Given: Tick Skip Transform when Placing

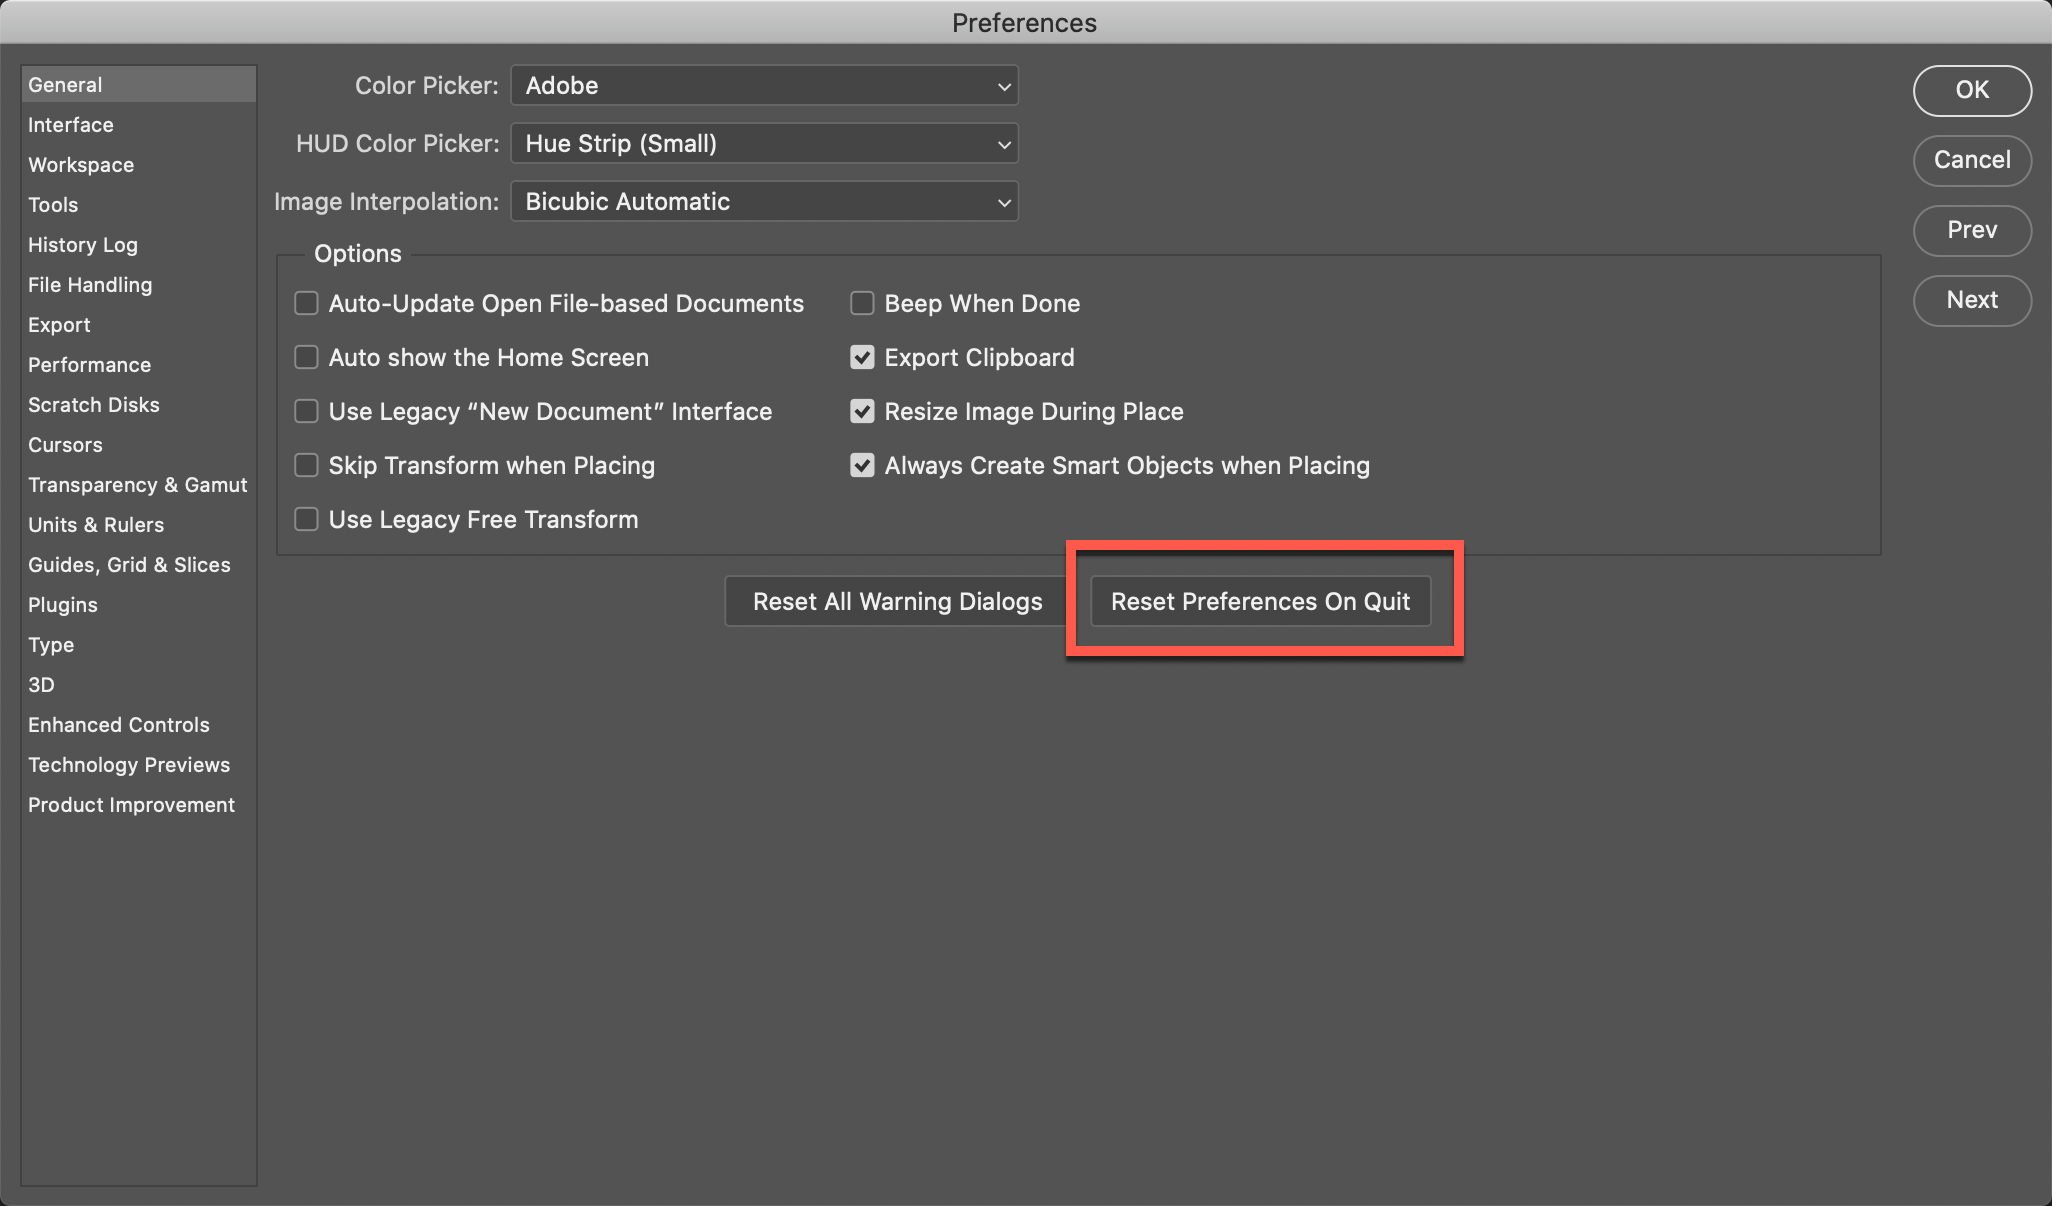Looking at the screenshot, I should (306, 465).
